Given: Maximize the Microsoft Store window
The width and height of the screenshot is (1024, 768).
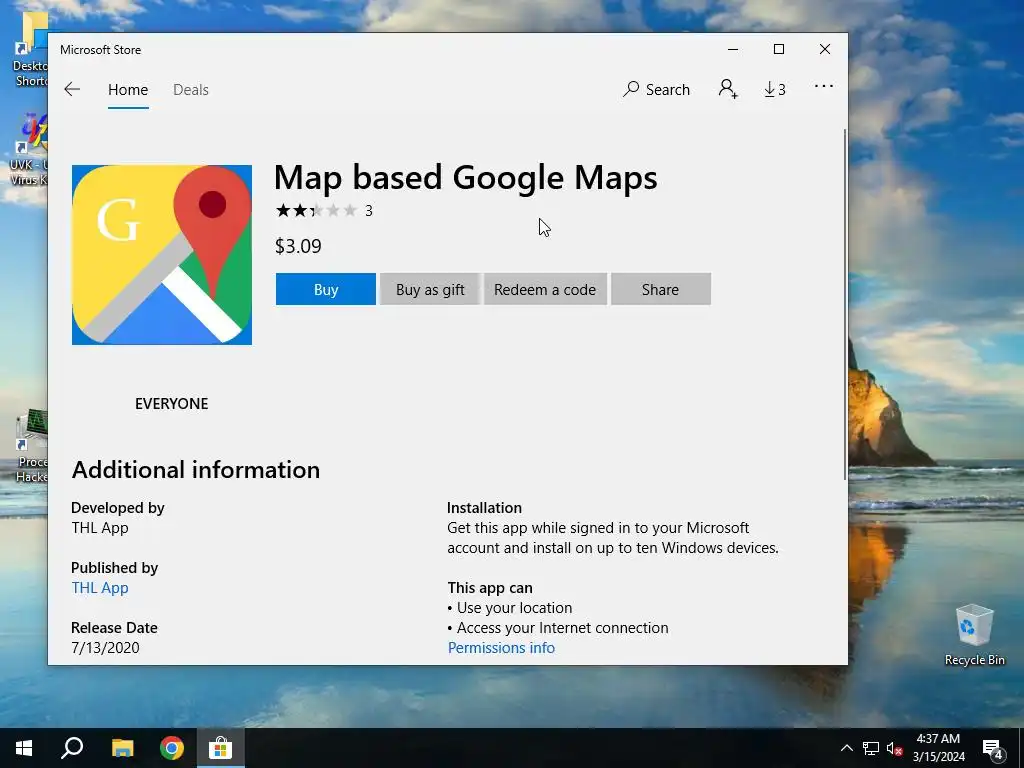Looking at the screenshot, I should tap(778, 50).
